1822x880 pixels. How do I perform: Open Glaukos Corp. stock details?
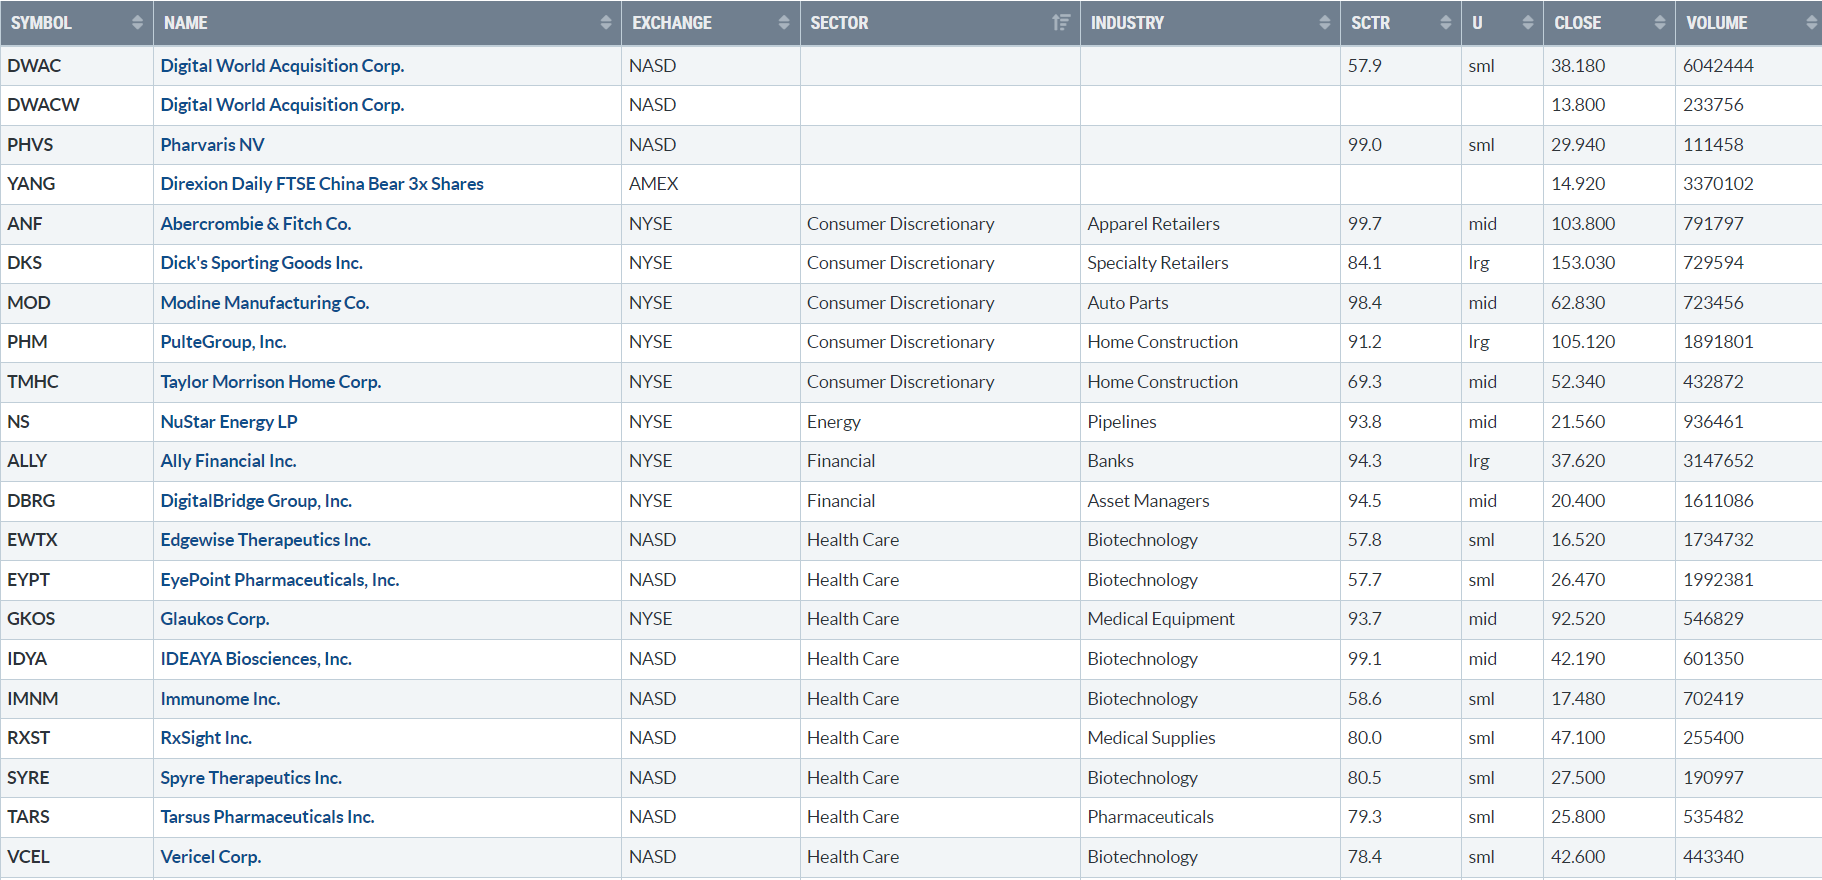(x=215, y=619)
